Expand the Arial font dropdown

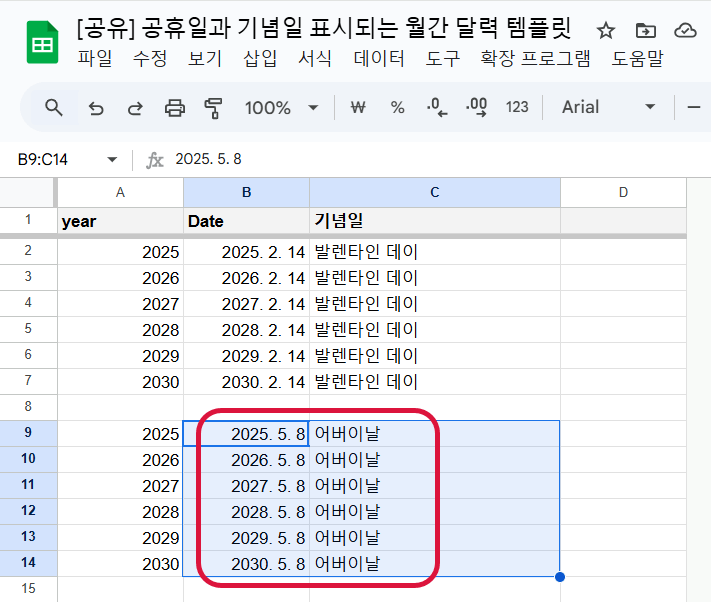pyautogui.click(x=608, y=107)
